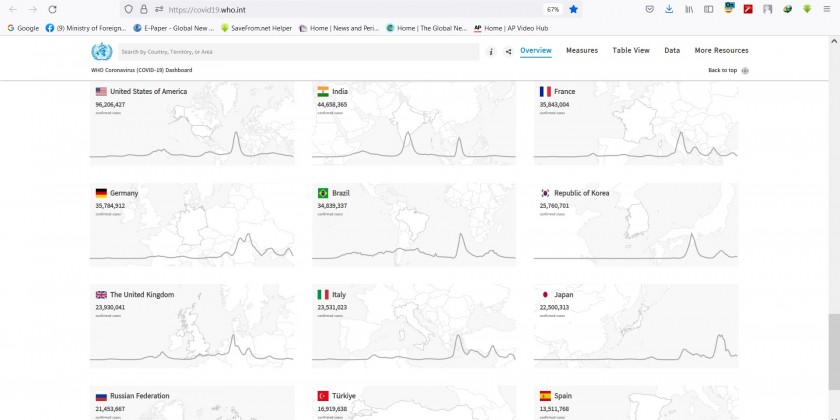The height and width of the screenshot is (420, 840).
Task: Toggle the Firefox sidebar view
Action: click(709, 9)
